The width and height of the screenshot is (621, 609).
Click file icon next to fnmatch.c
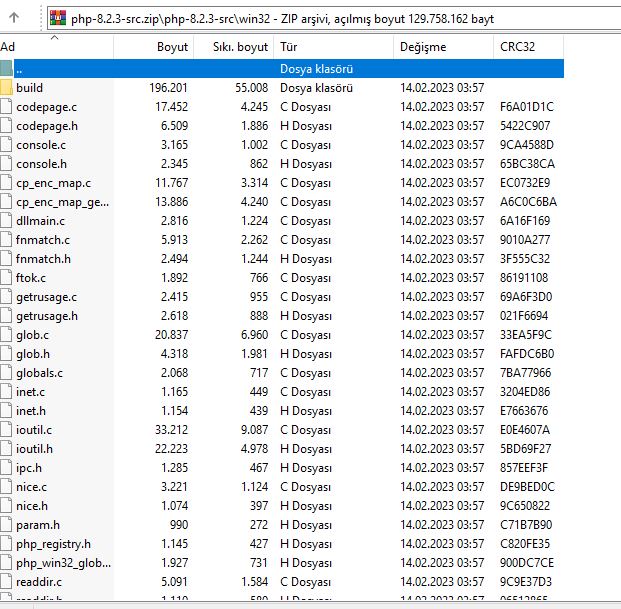(6, 240)
